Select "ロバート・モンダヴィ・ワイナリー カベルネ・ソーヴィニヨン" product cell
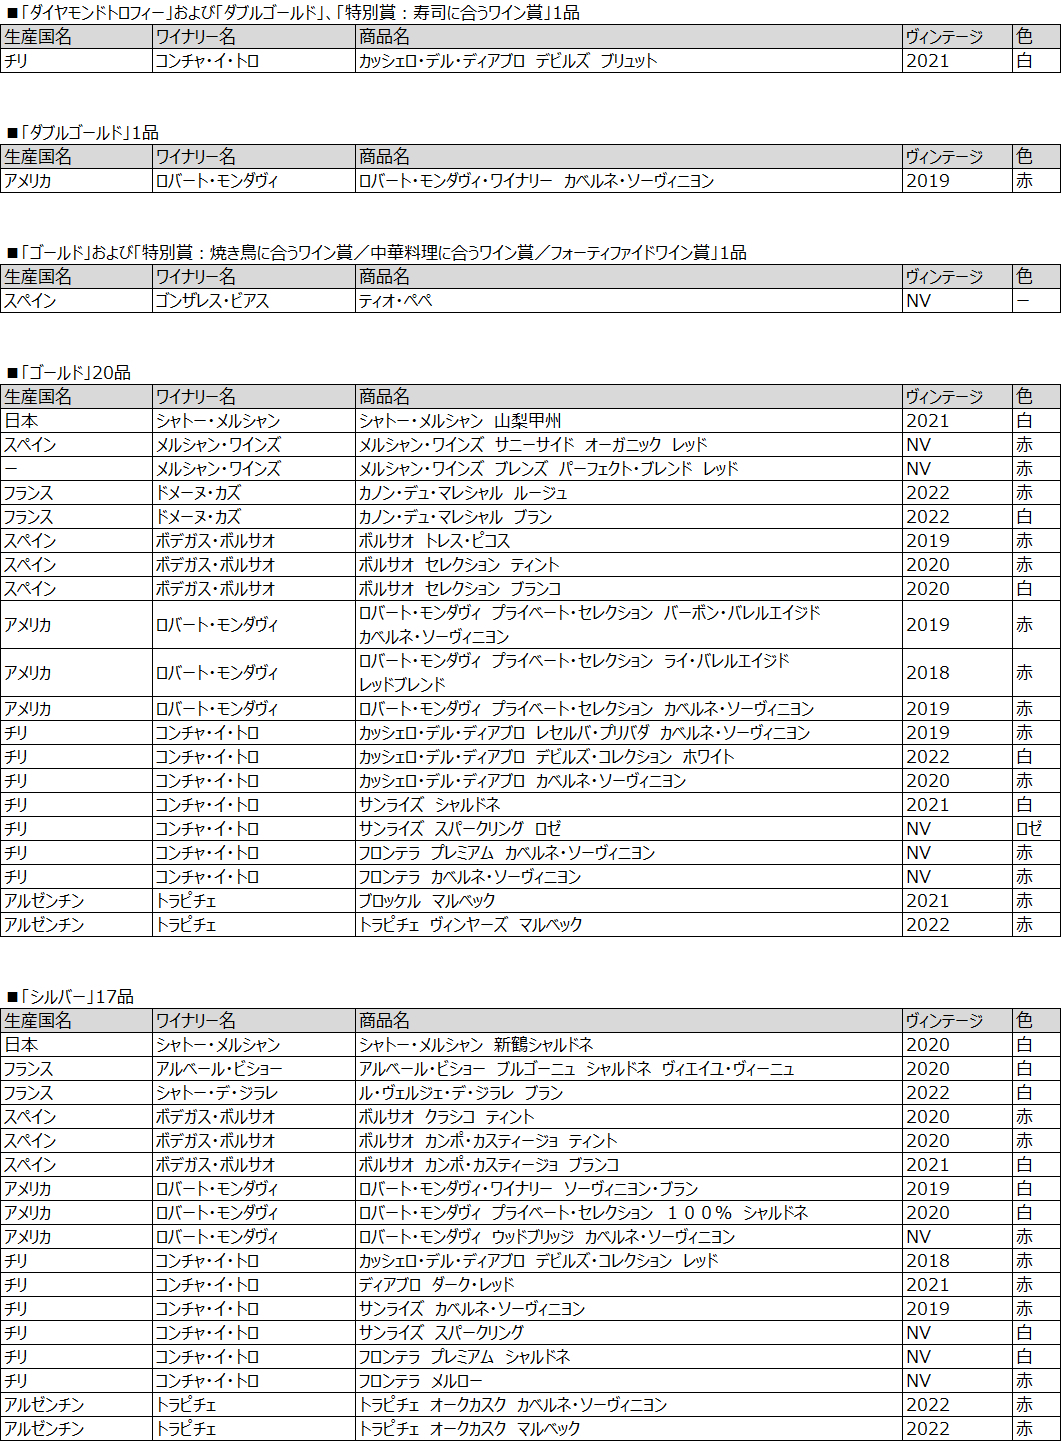 (536, 181)
